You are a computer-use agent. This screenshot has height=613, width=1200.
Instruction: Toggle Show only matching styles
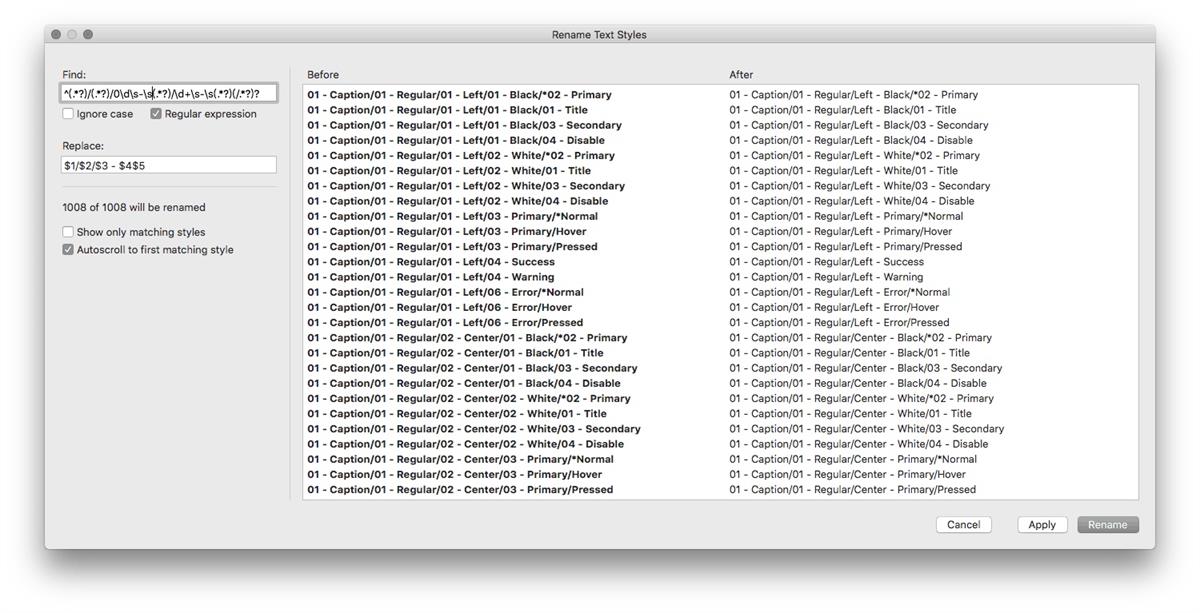[x=69, y=232]
